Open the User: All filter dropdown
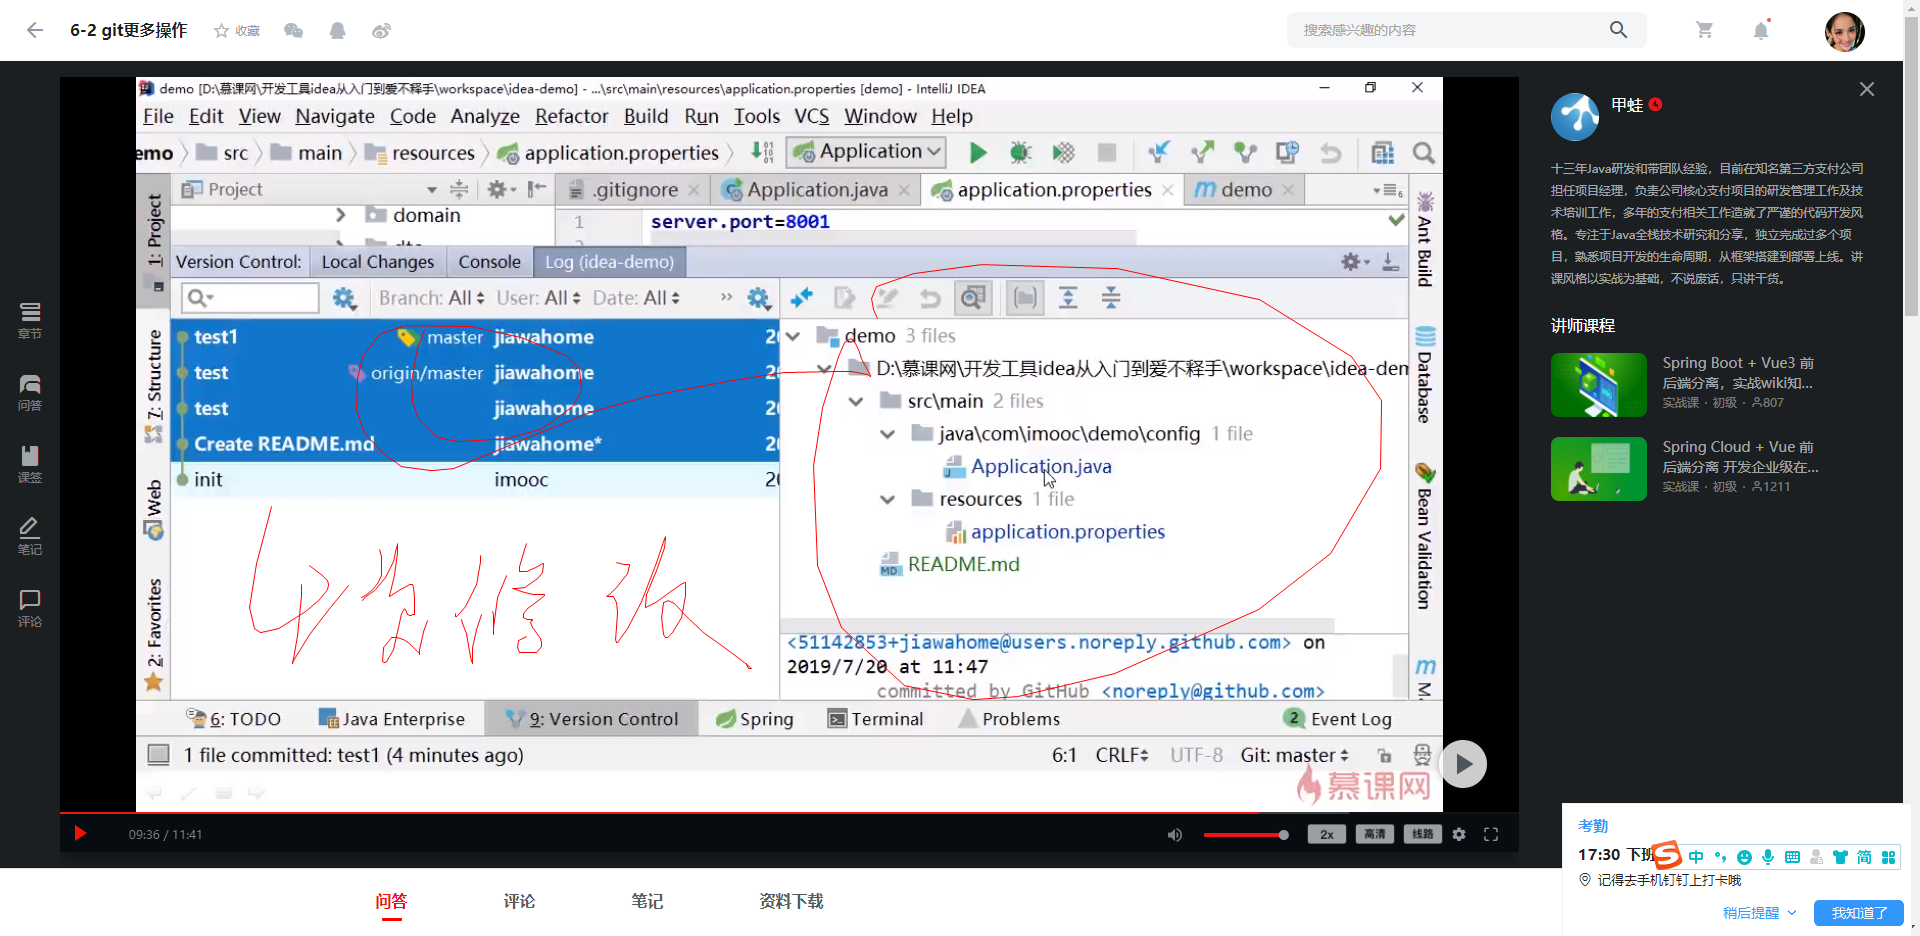 [538, 298]
